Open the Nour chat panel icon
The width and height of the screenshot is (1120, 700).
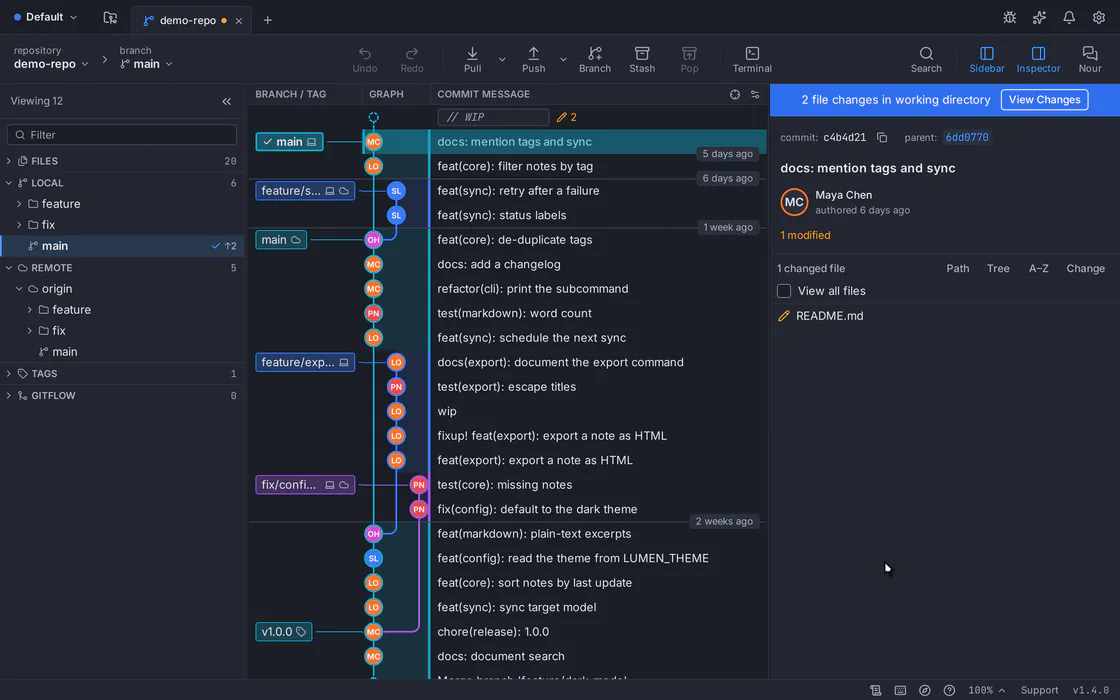click(x=1089, y=54)
